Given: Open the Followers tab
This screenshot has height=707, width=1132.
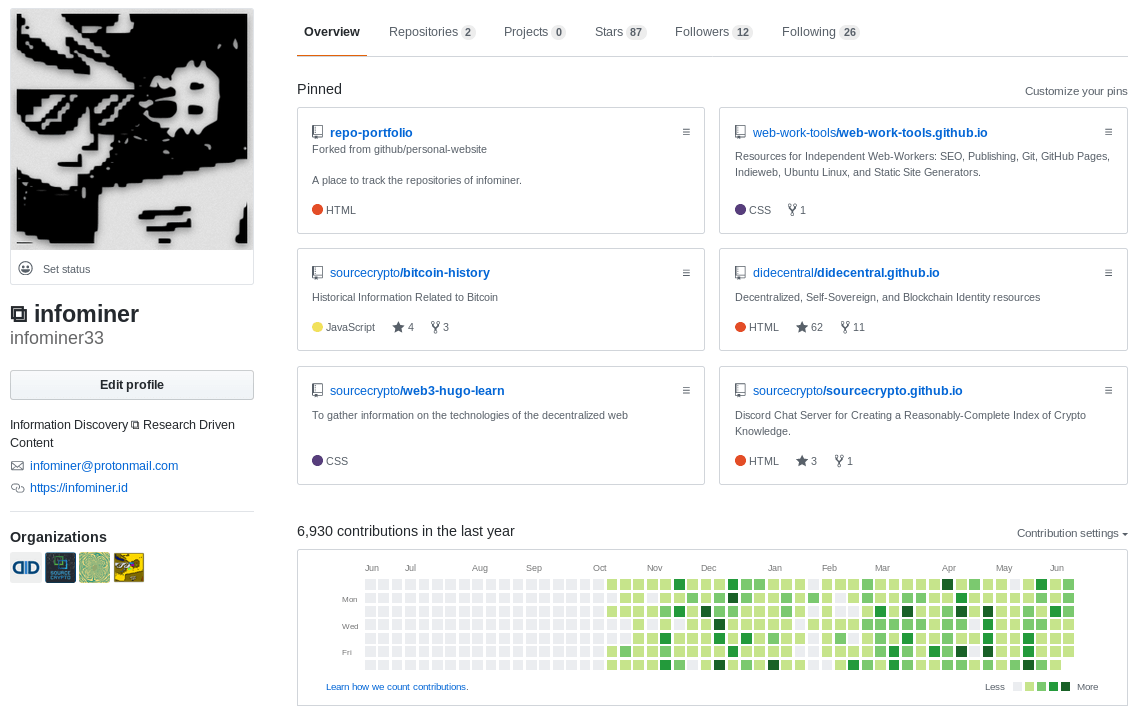Looking at the screenshot, I should tap(713, 32).
